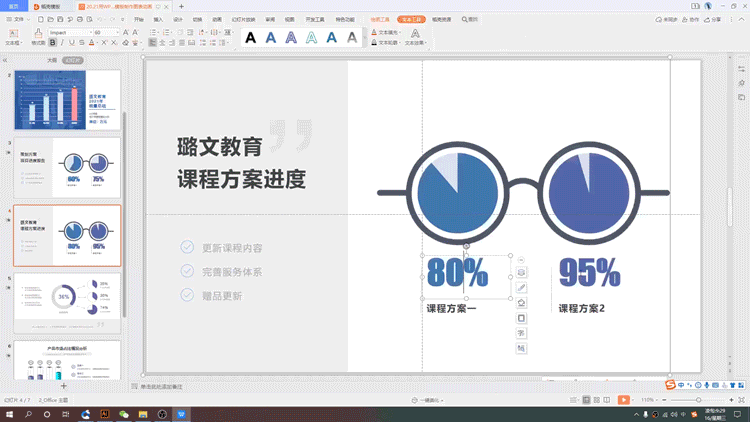Open the font size 60 dropdown
This screenshot has height=422, width=750.
[x=117, y=33]
